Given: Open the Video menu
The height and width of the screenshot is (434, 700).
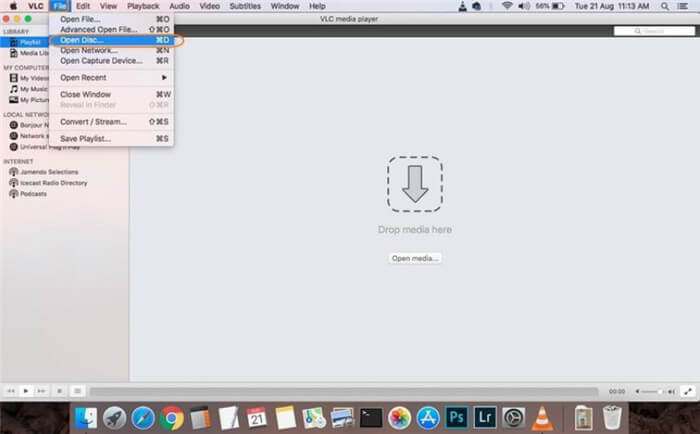Looking at the screenshot, I should [x=209, y=6].
